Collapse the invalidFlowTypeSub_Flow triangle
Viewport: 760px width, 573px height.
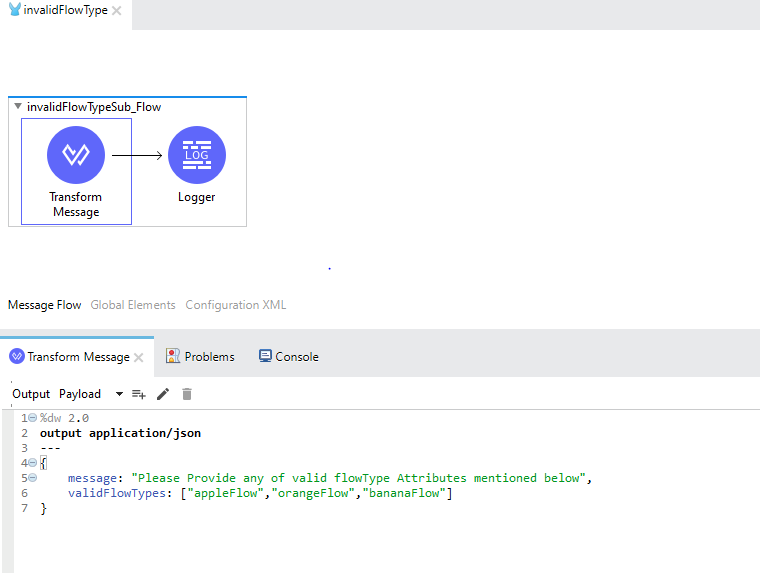point(18,107)
